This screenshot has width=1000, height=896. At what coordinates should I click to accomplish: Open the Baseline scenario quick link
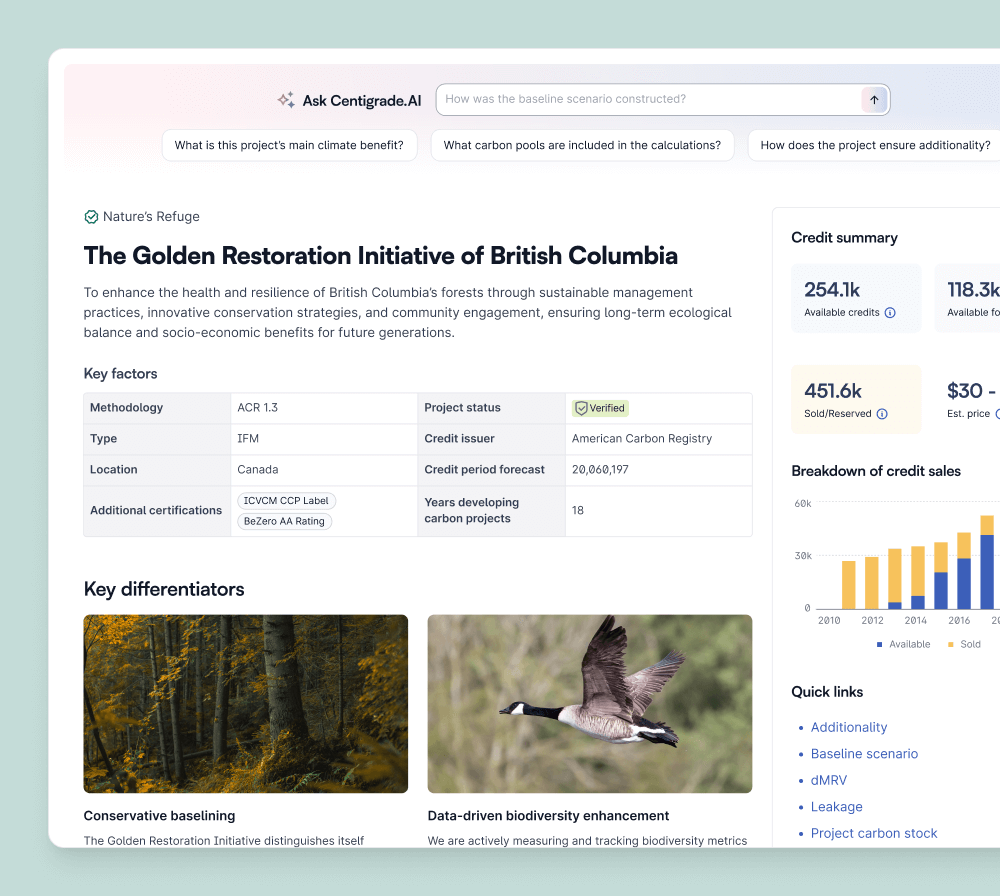point(864,754)
